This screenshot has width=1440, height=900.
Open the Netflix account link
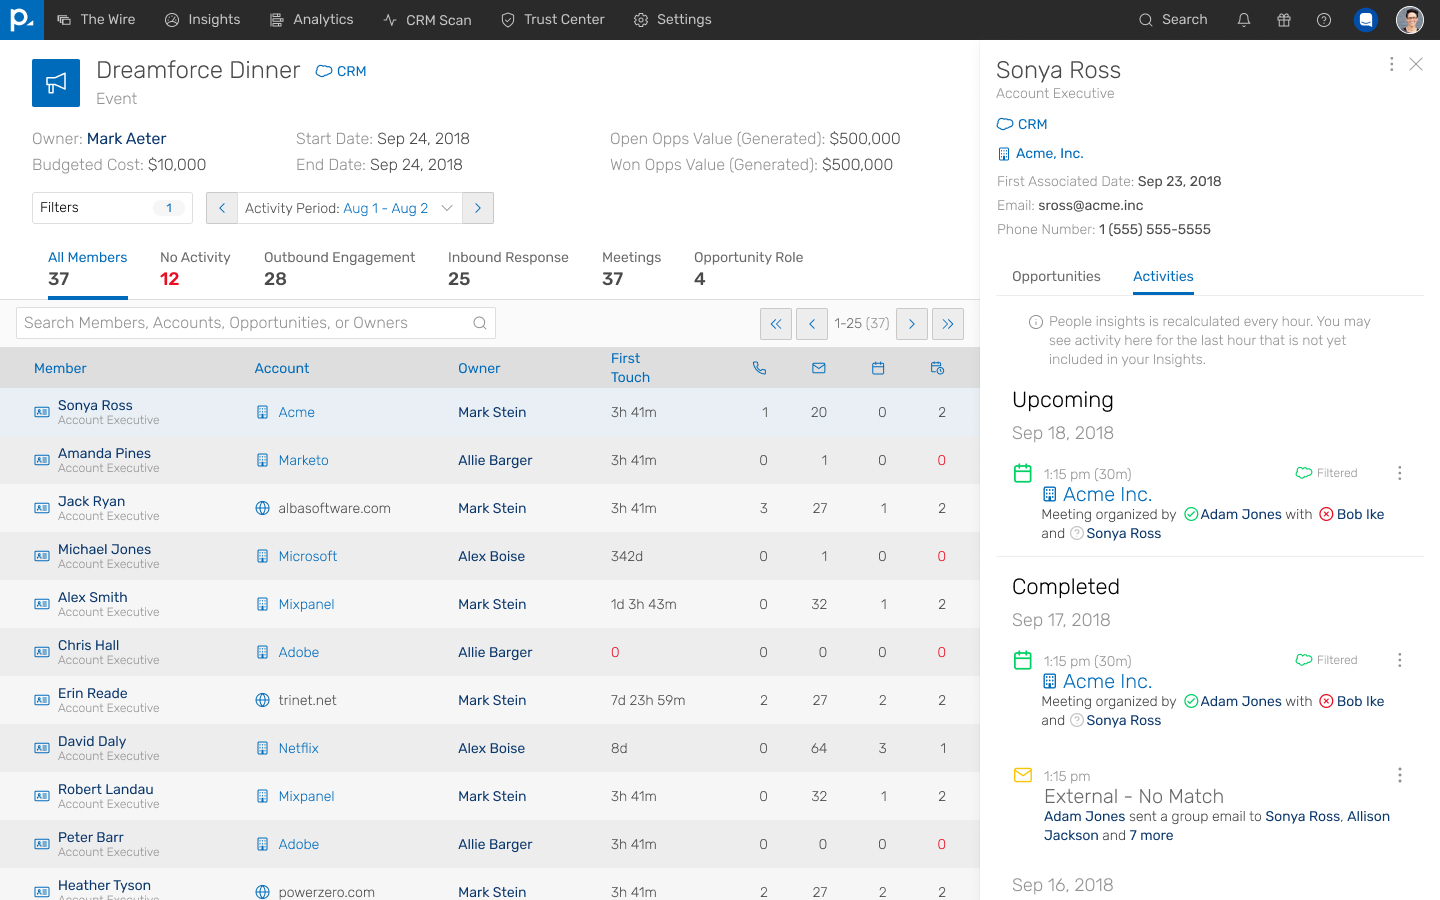[298, 748]
